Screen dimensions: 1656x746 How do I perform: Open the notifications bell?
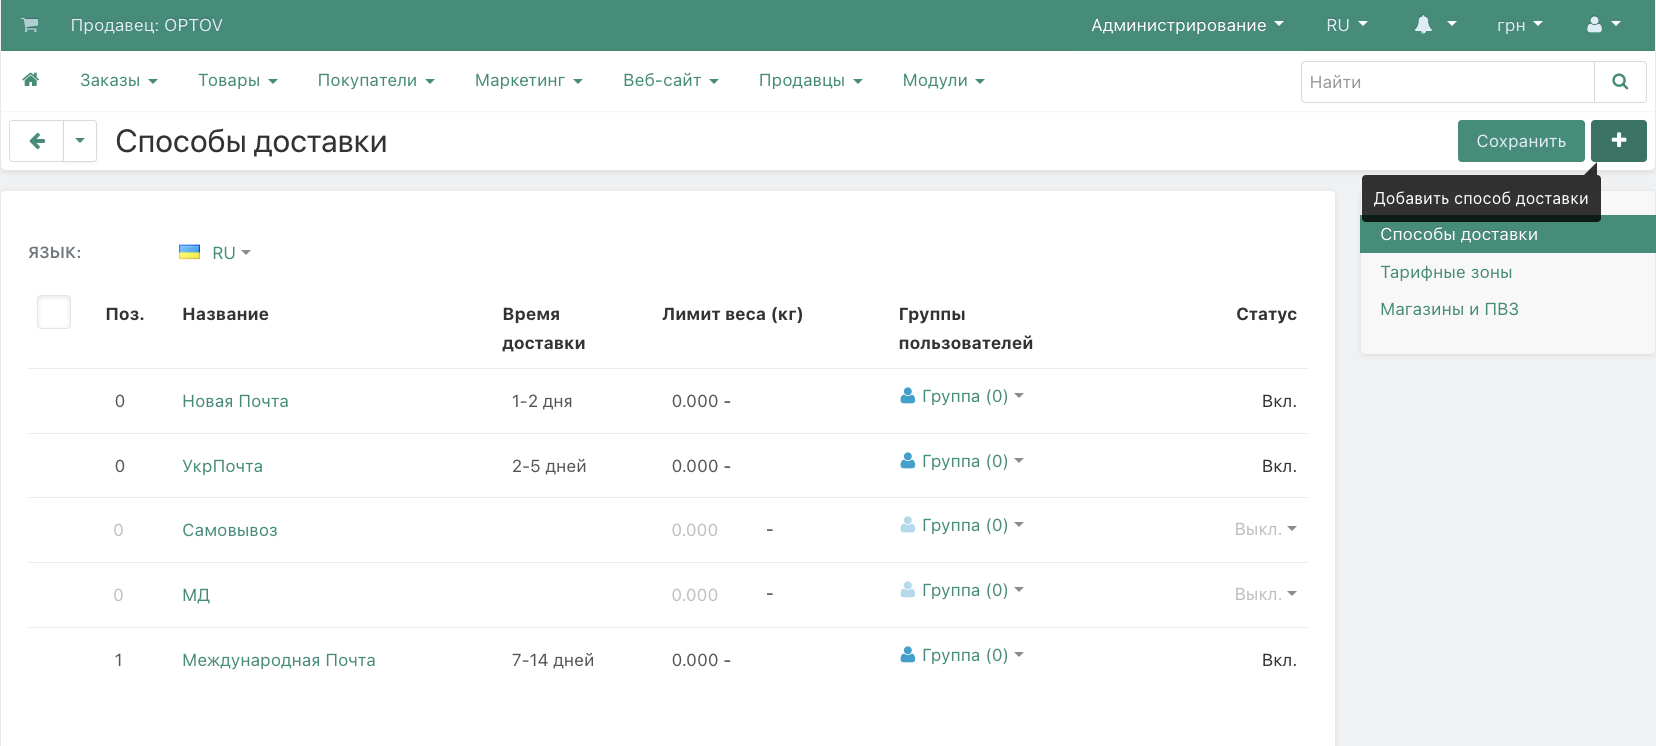pos(1424,25)
